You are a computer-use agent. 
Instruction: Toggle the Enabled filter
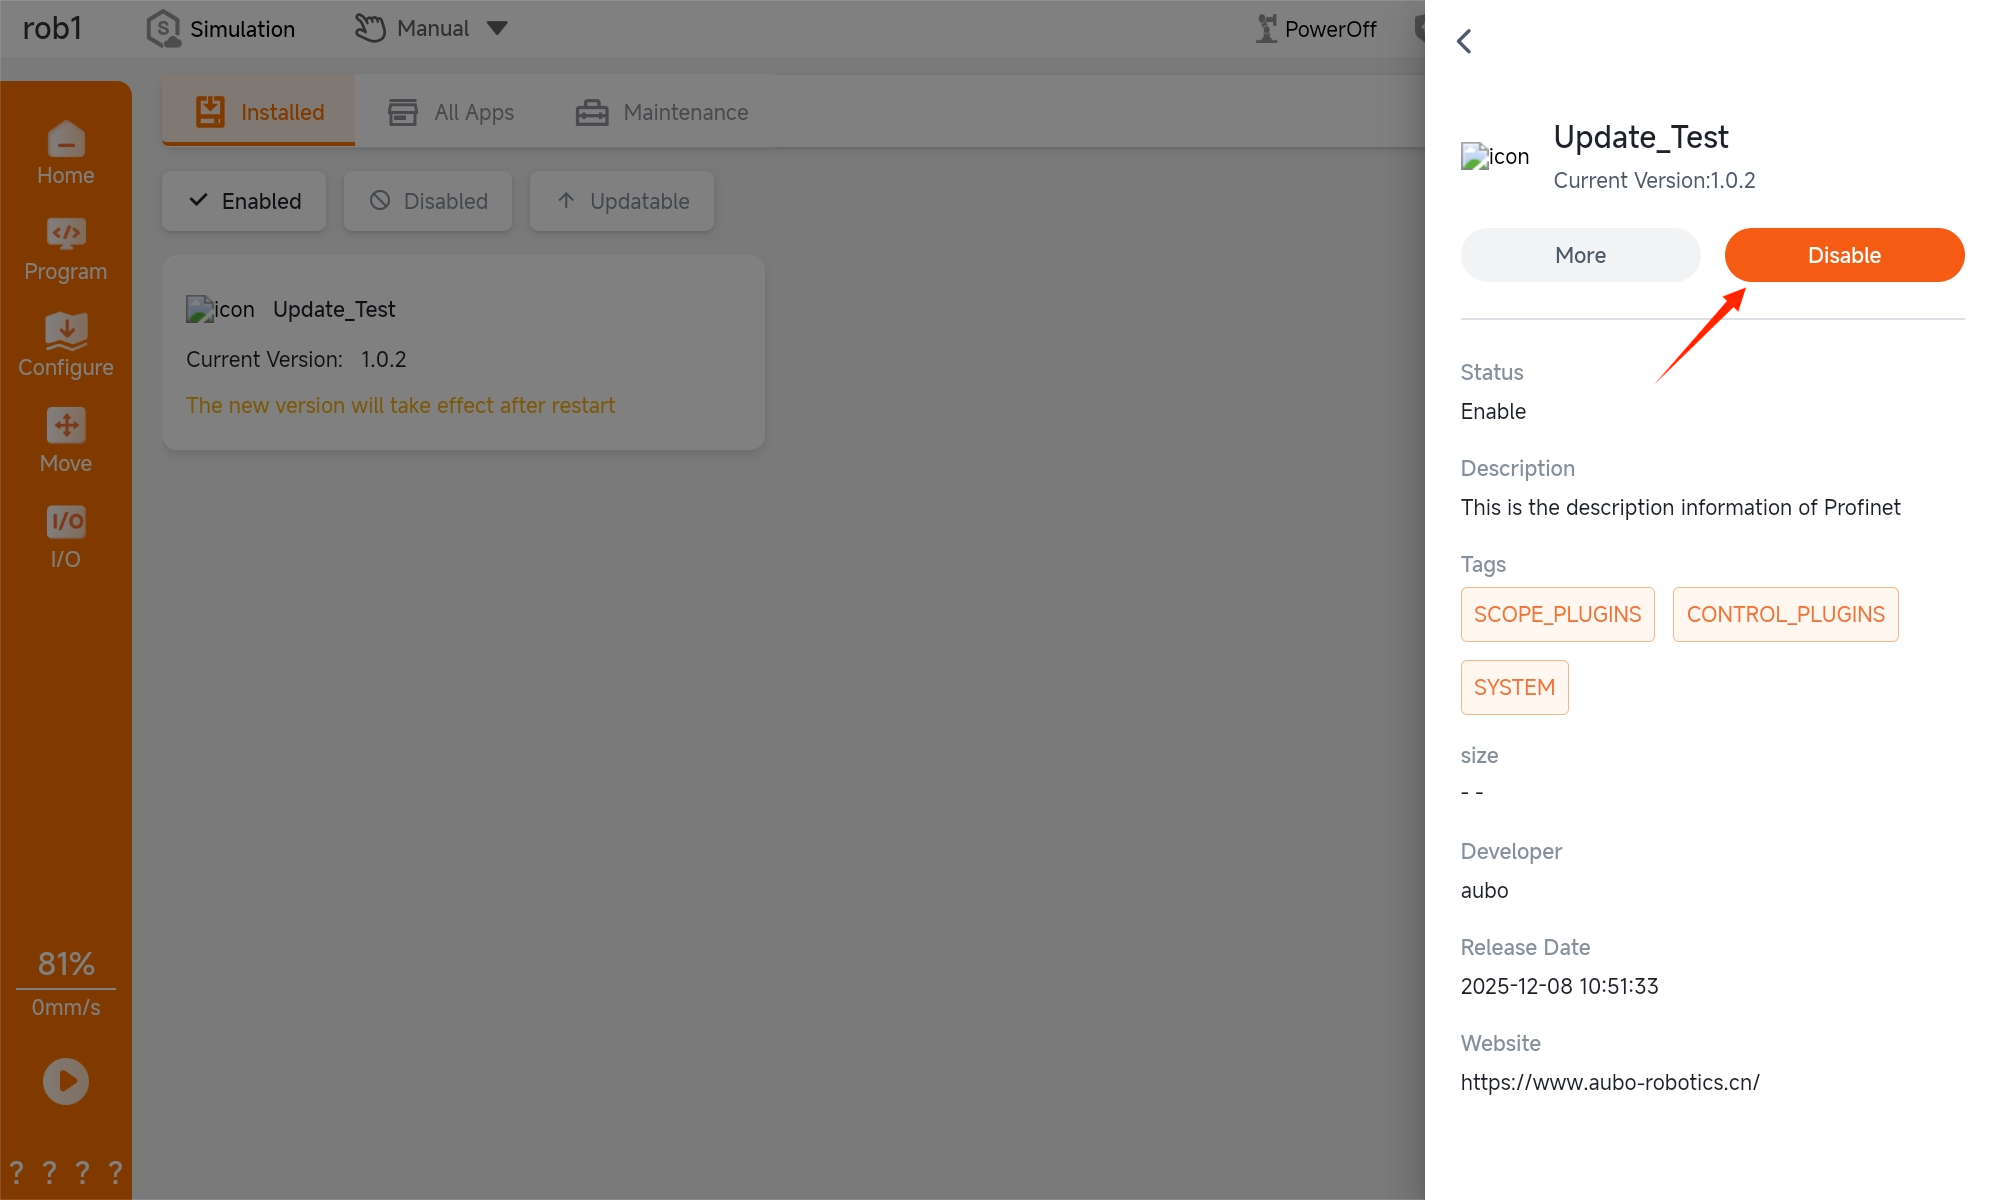tap(244, 201)
